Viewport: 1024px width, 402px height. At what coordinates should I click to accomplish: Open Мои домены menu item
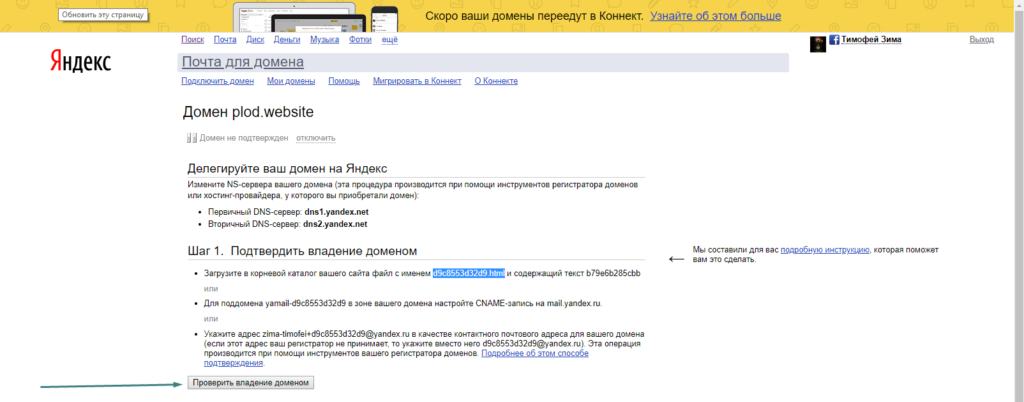[291, 81]
